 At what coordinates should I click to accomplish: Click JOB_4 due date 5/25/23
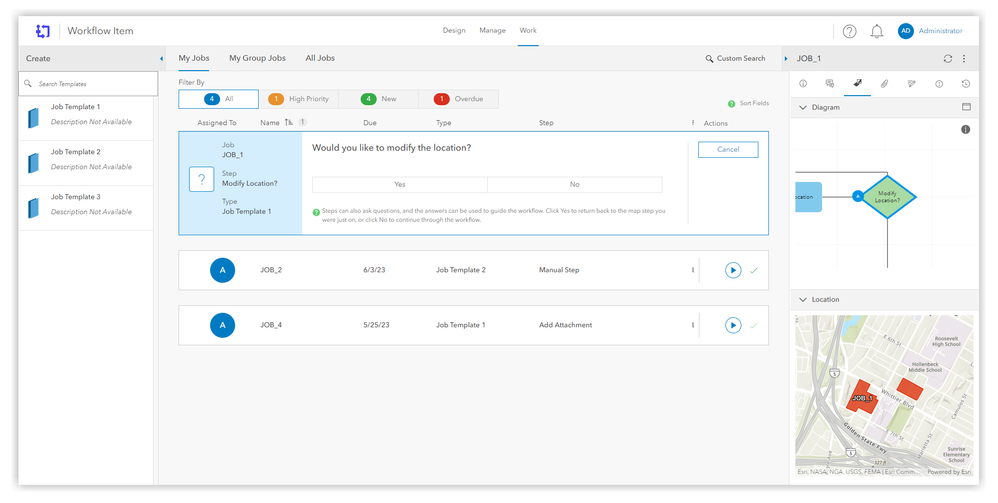click(x=376, y=325)
